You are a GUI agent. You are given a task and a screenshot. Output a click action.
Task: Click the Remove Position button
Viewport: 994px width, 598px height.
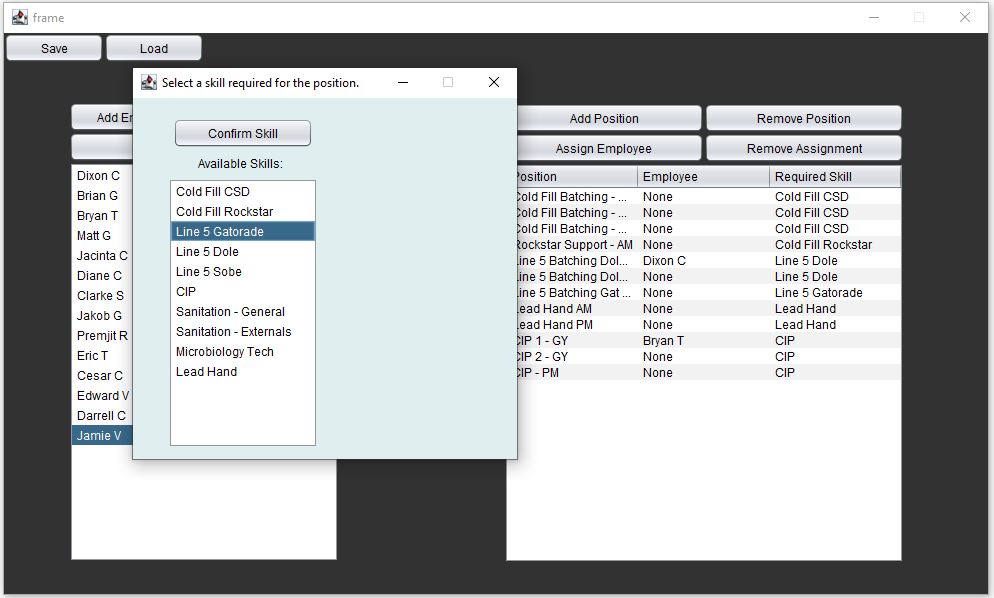[804, 119]
